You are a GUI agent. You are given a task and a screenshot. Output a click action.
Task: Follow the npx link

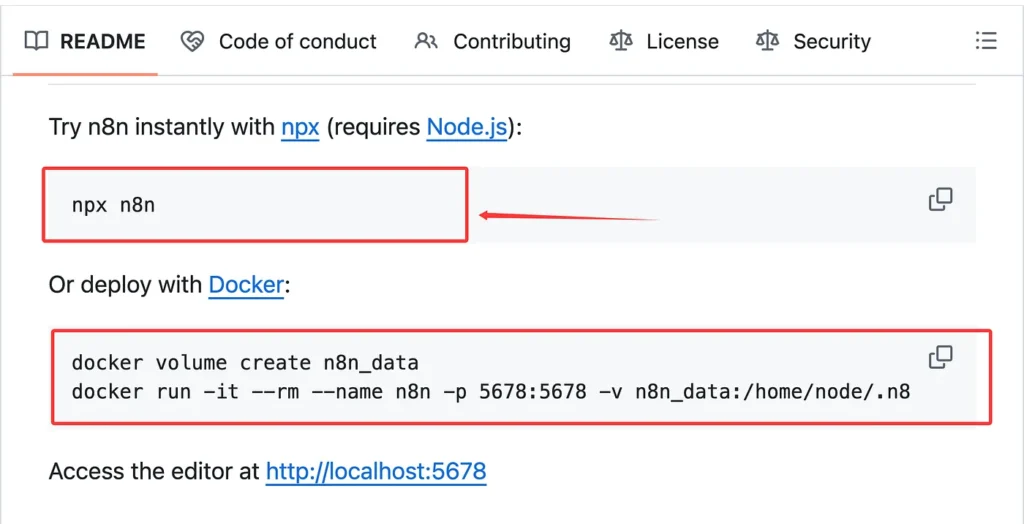click(x=300, y=127)
